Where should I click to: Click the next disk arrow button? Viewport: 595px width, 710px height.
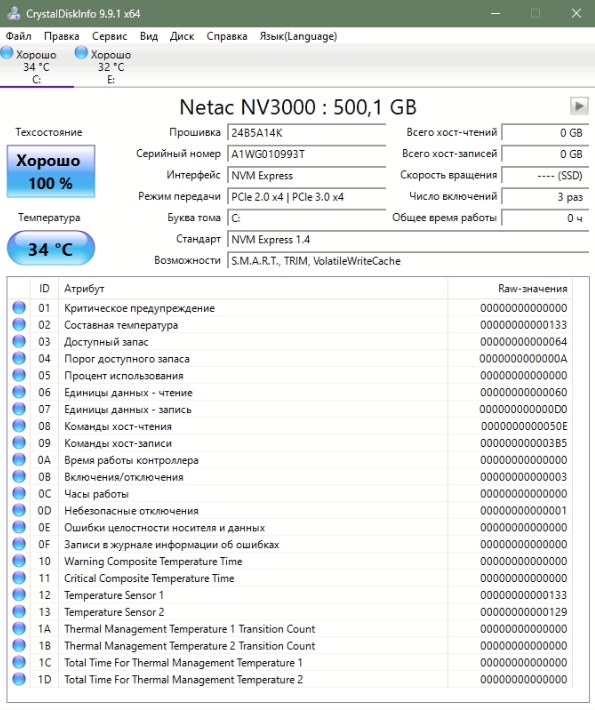coord(579,106)
